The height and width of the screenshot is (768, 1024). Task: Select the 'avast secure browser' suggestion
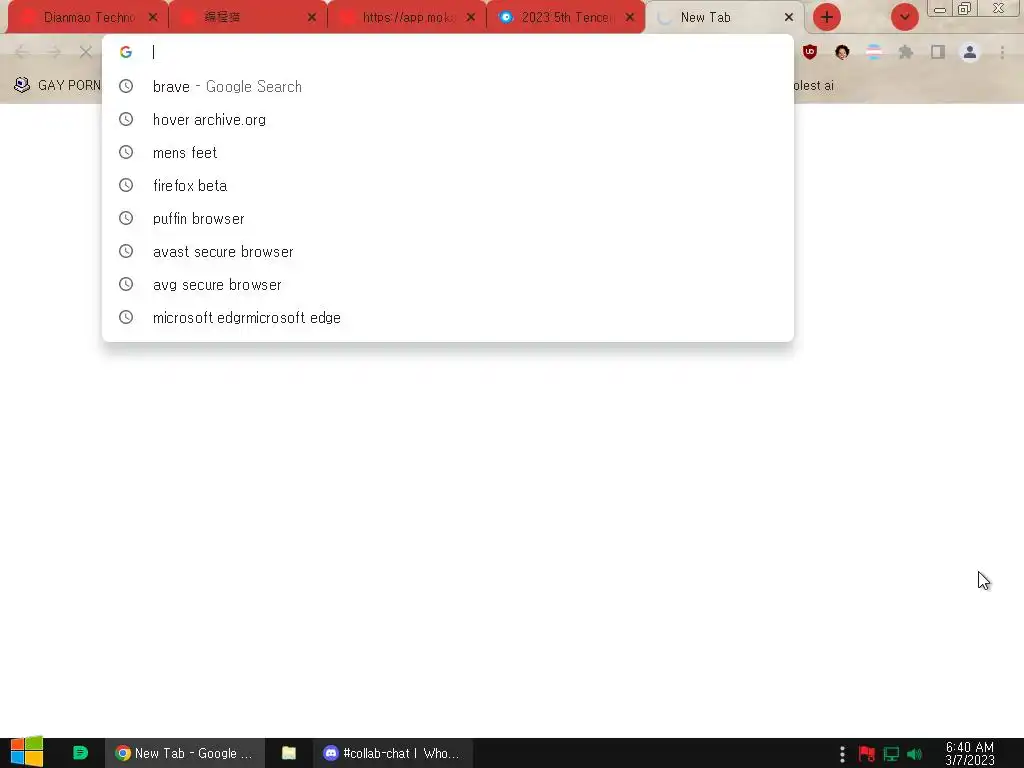448,251
